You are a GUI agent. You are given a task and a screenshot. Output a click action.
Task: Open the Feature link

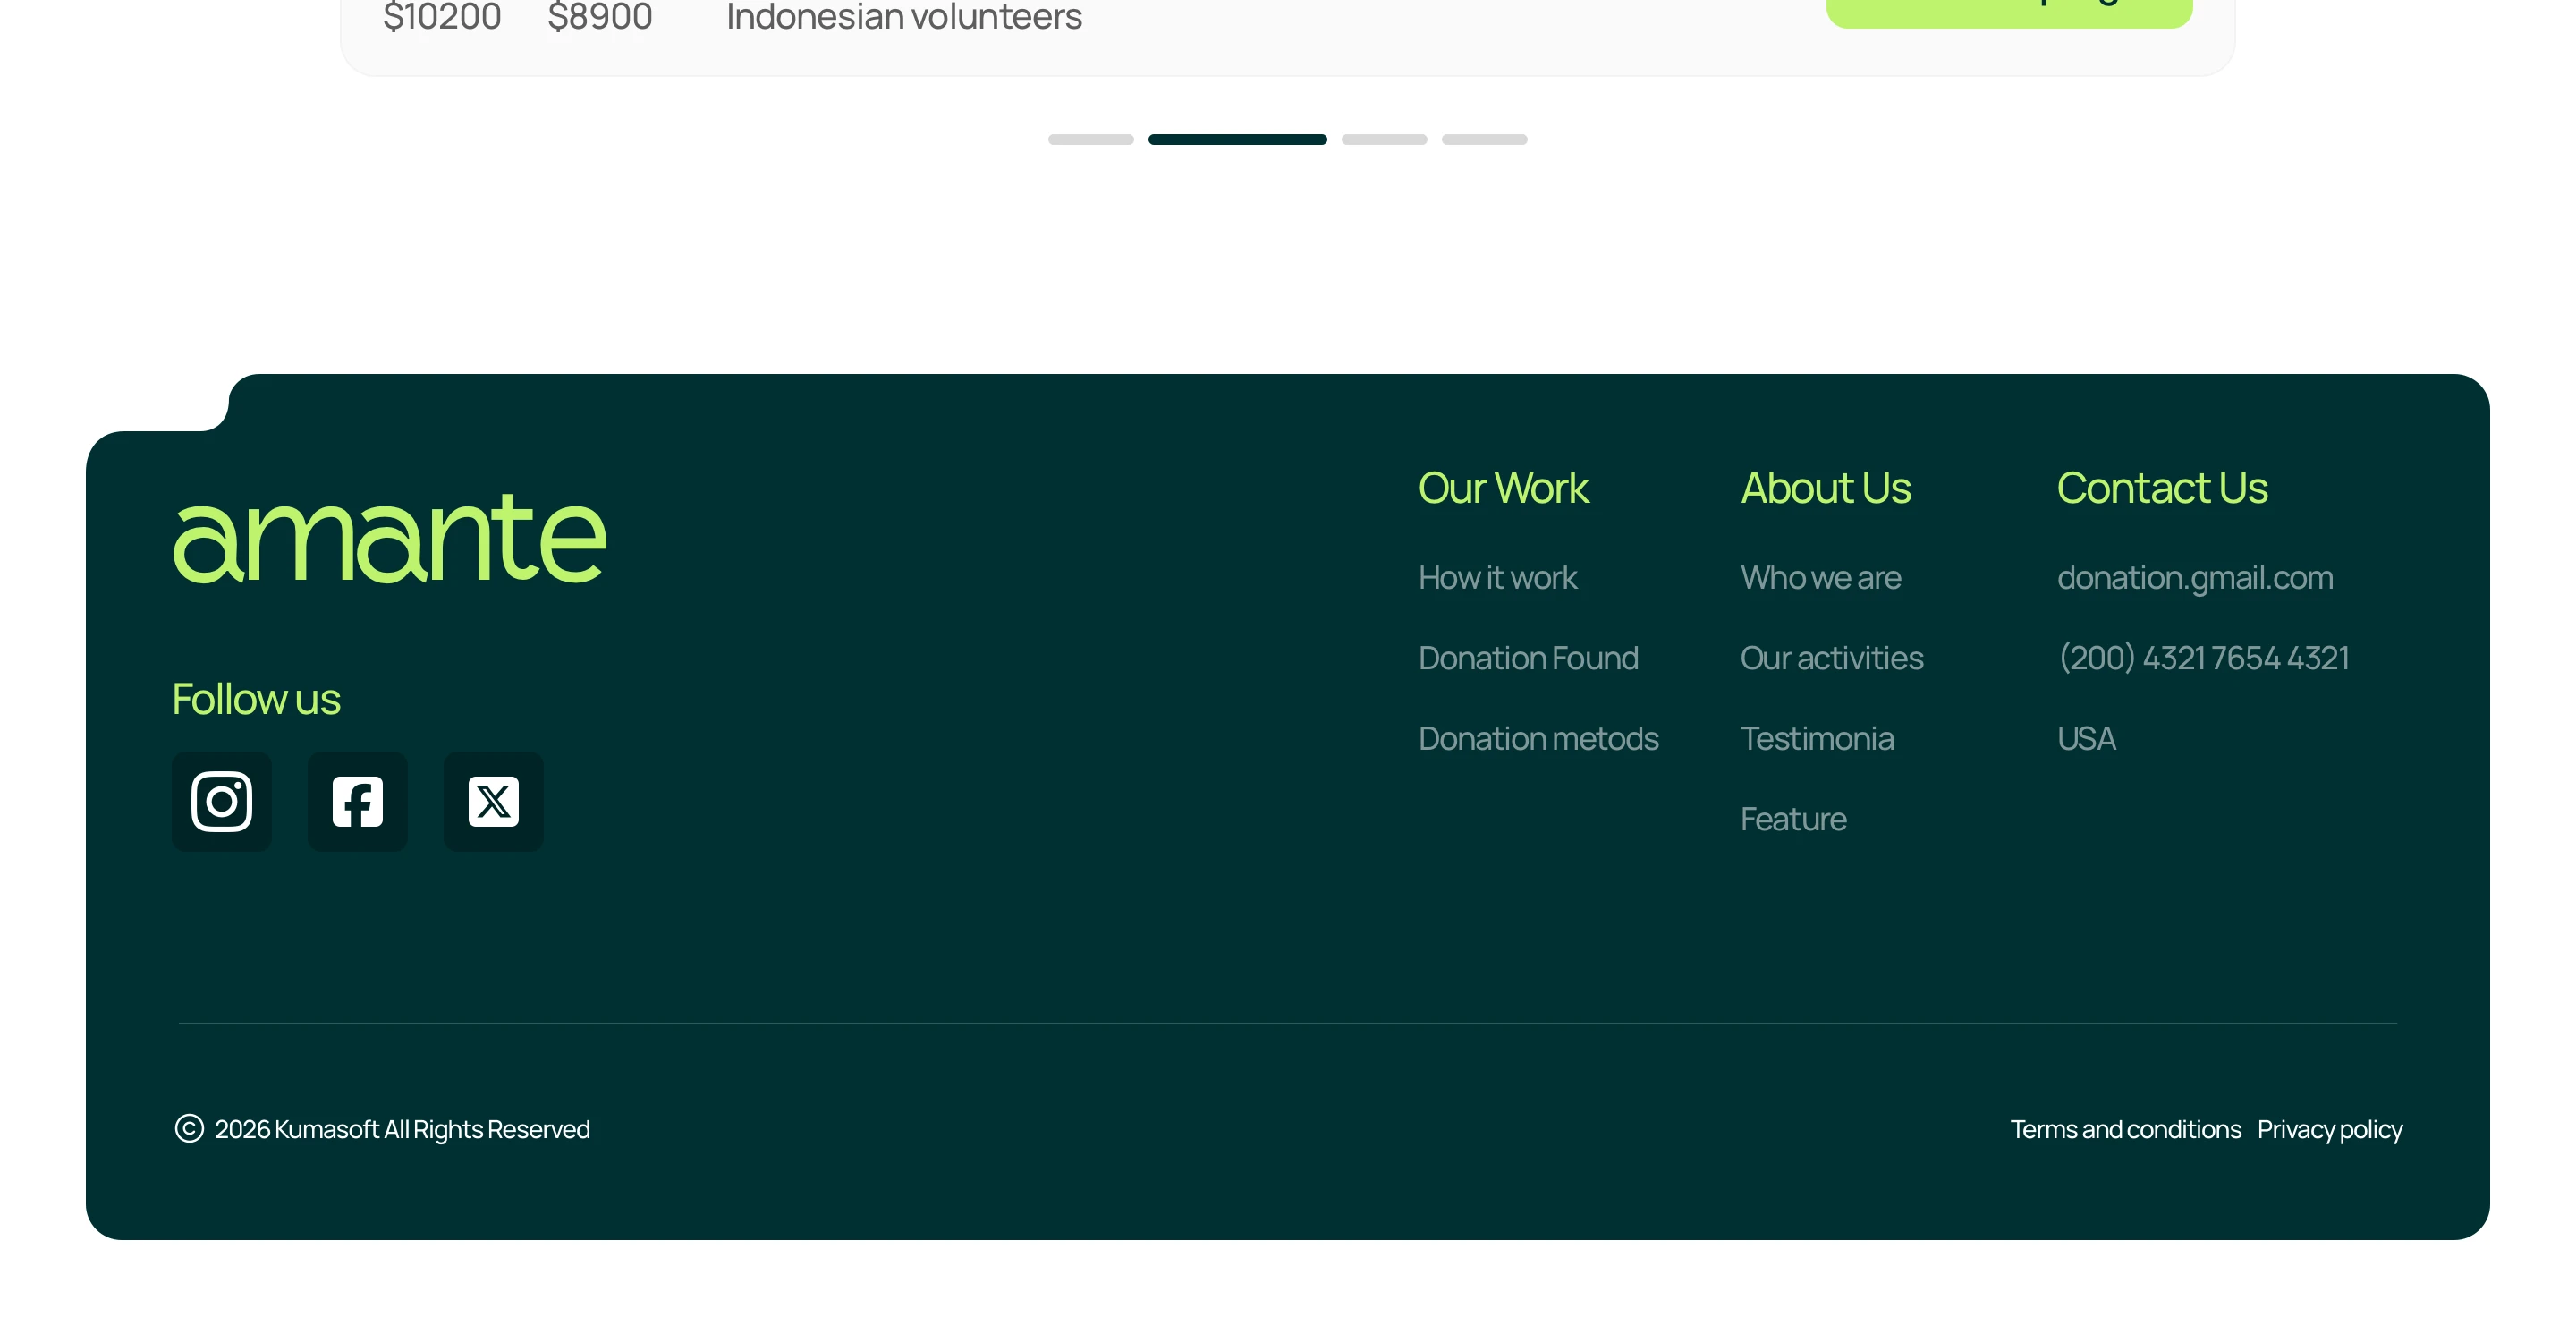point(1793,819)
